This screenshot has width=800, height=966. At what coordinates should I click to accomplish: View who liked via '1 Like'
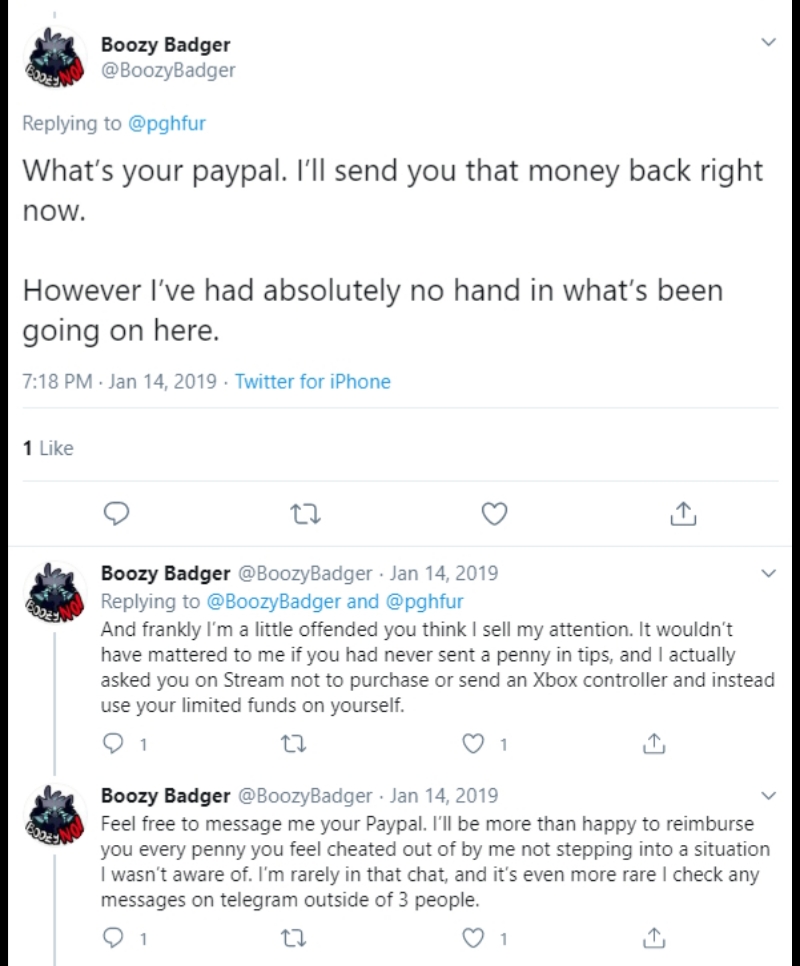tap(48, 448)
